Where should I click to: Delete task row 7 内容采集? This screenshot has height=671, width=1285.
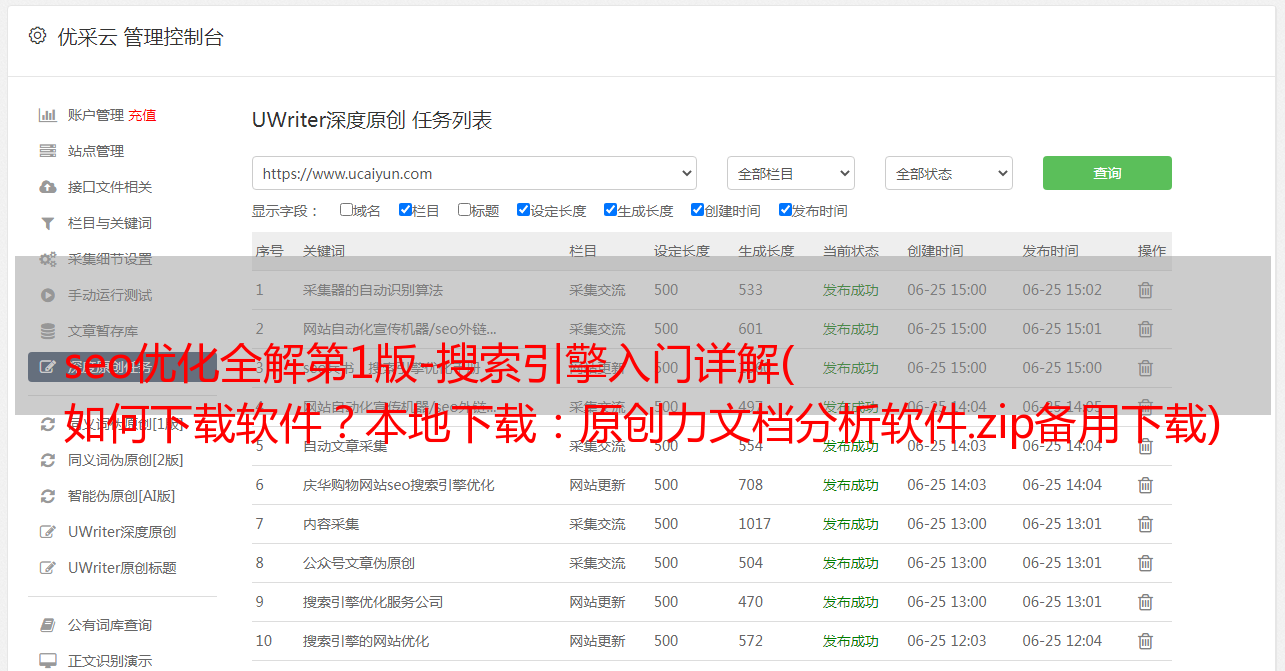1145,524
